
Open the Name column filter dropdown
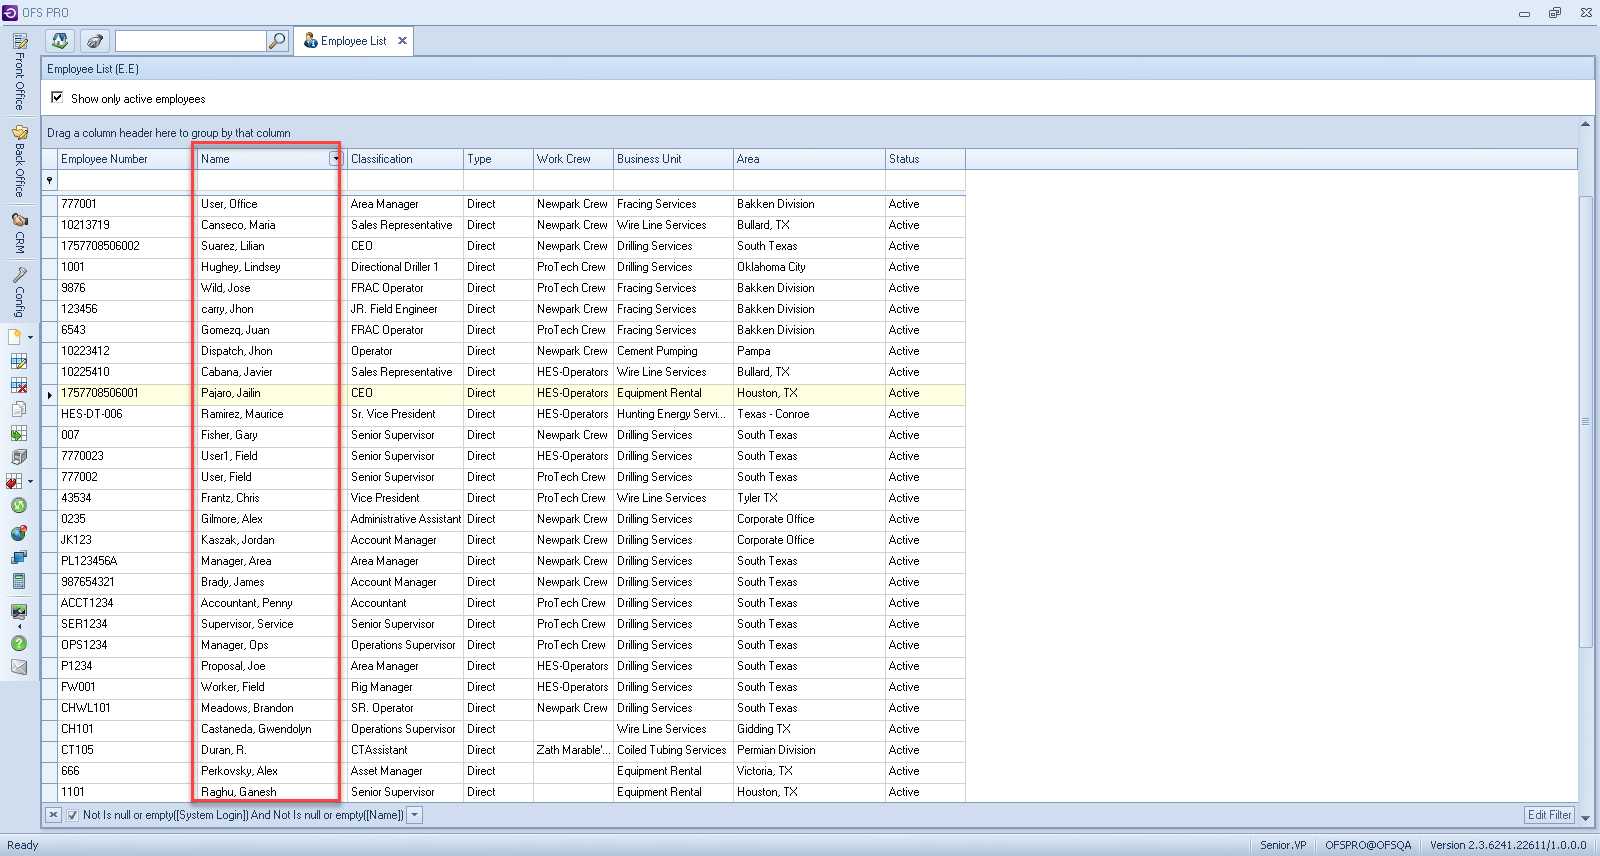point(335,159)
